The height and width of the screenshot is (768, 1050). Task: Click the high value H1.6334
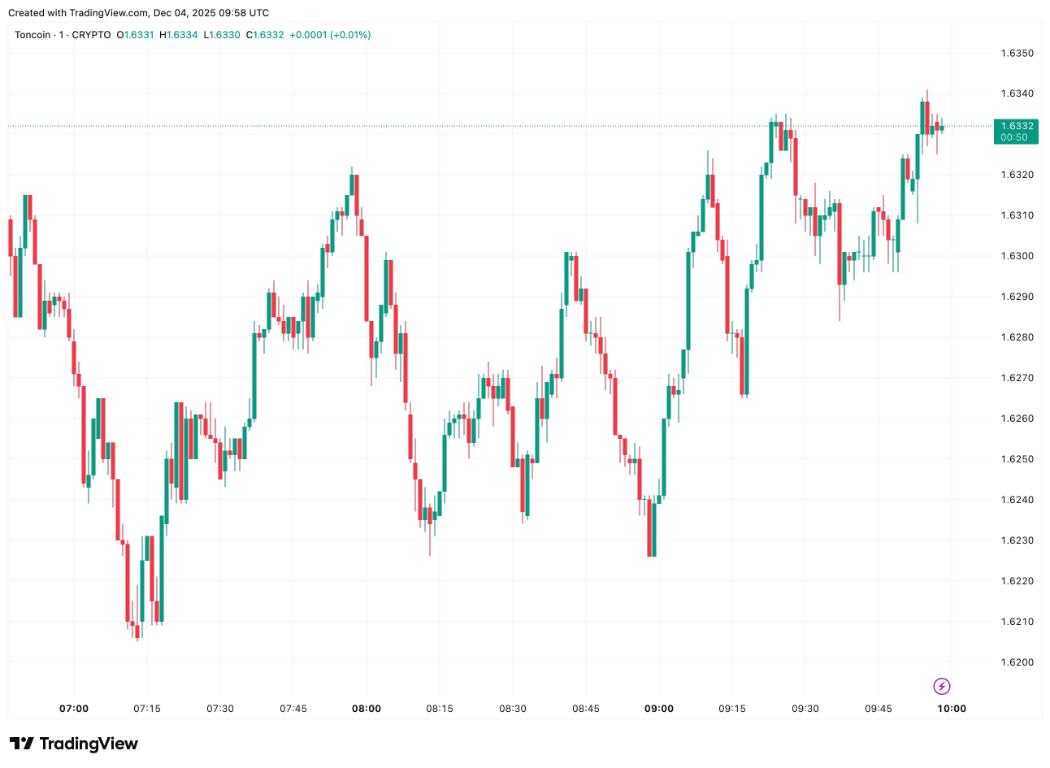click(x=178, y=35)
